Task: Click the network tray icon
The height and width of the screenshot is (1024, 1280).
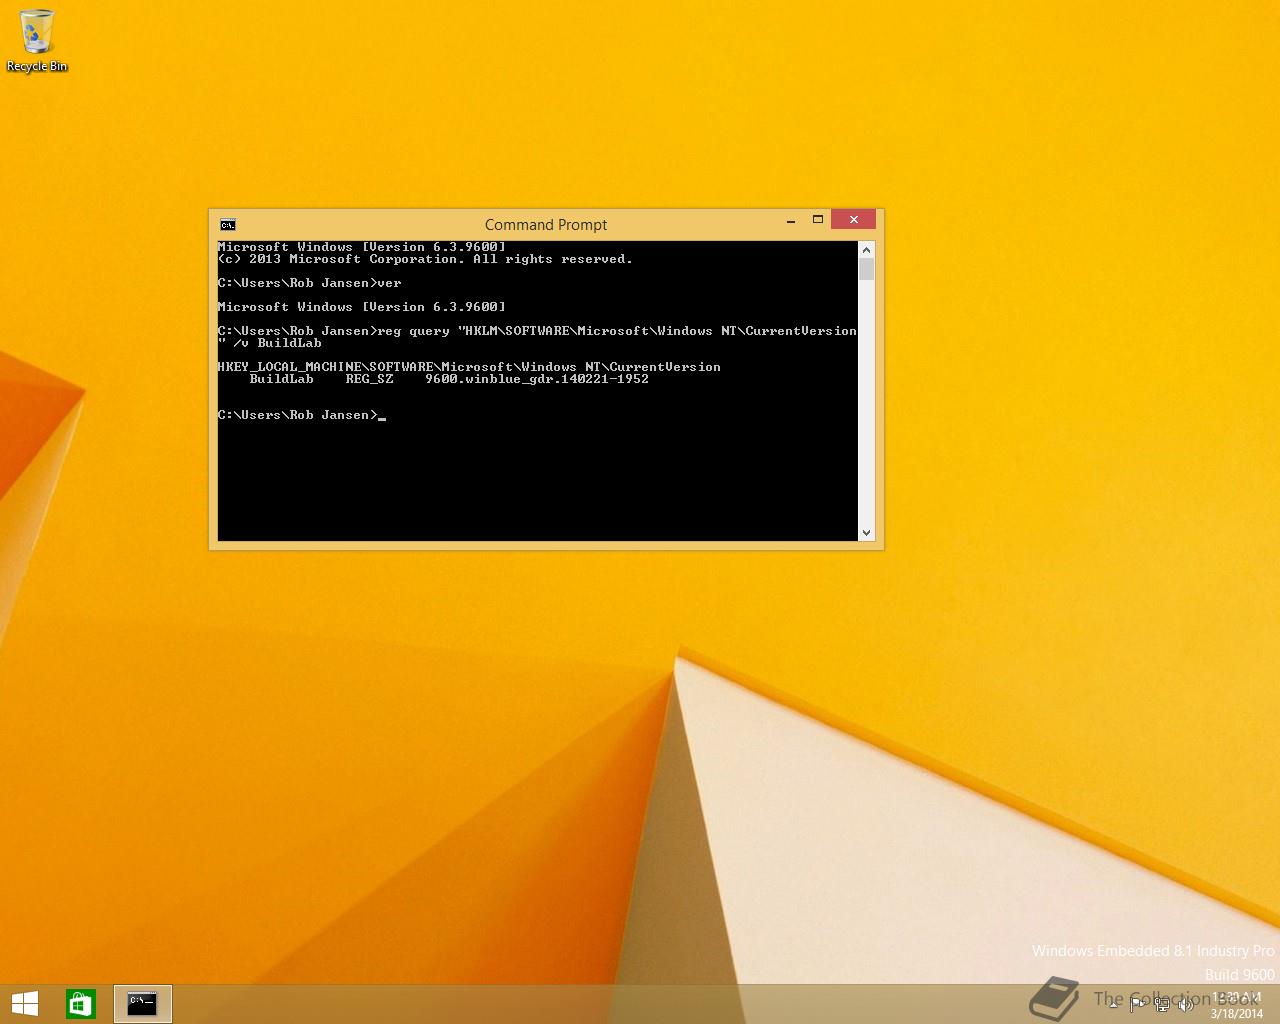Action: [x=1162, y=1005]
